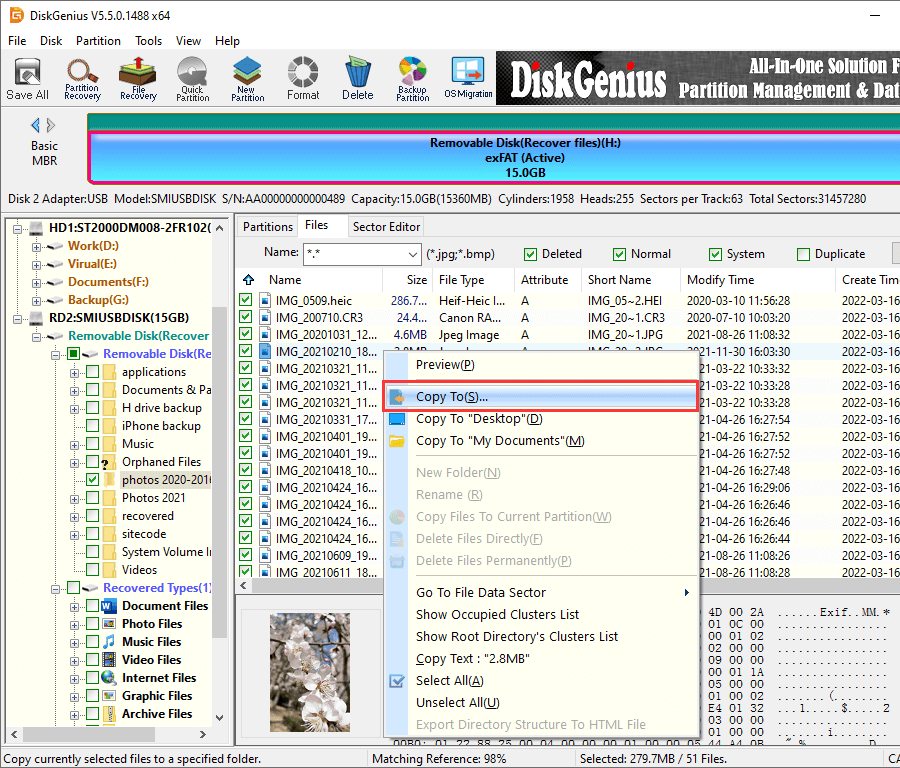Image resolution: width=900 pixels, height=768 pixels.
Task: Click the Save All toolbar icon
Action: click(x=27, y=79)
